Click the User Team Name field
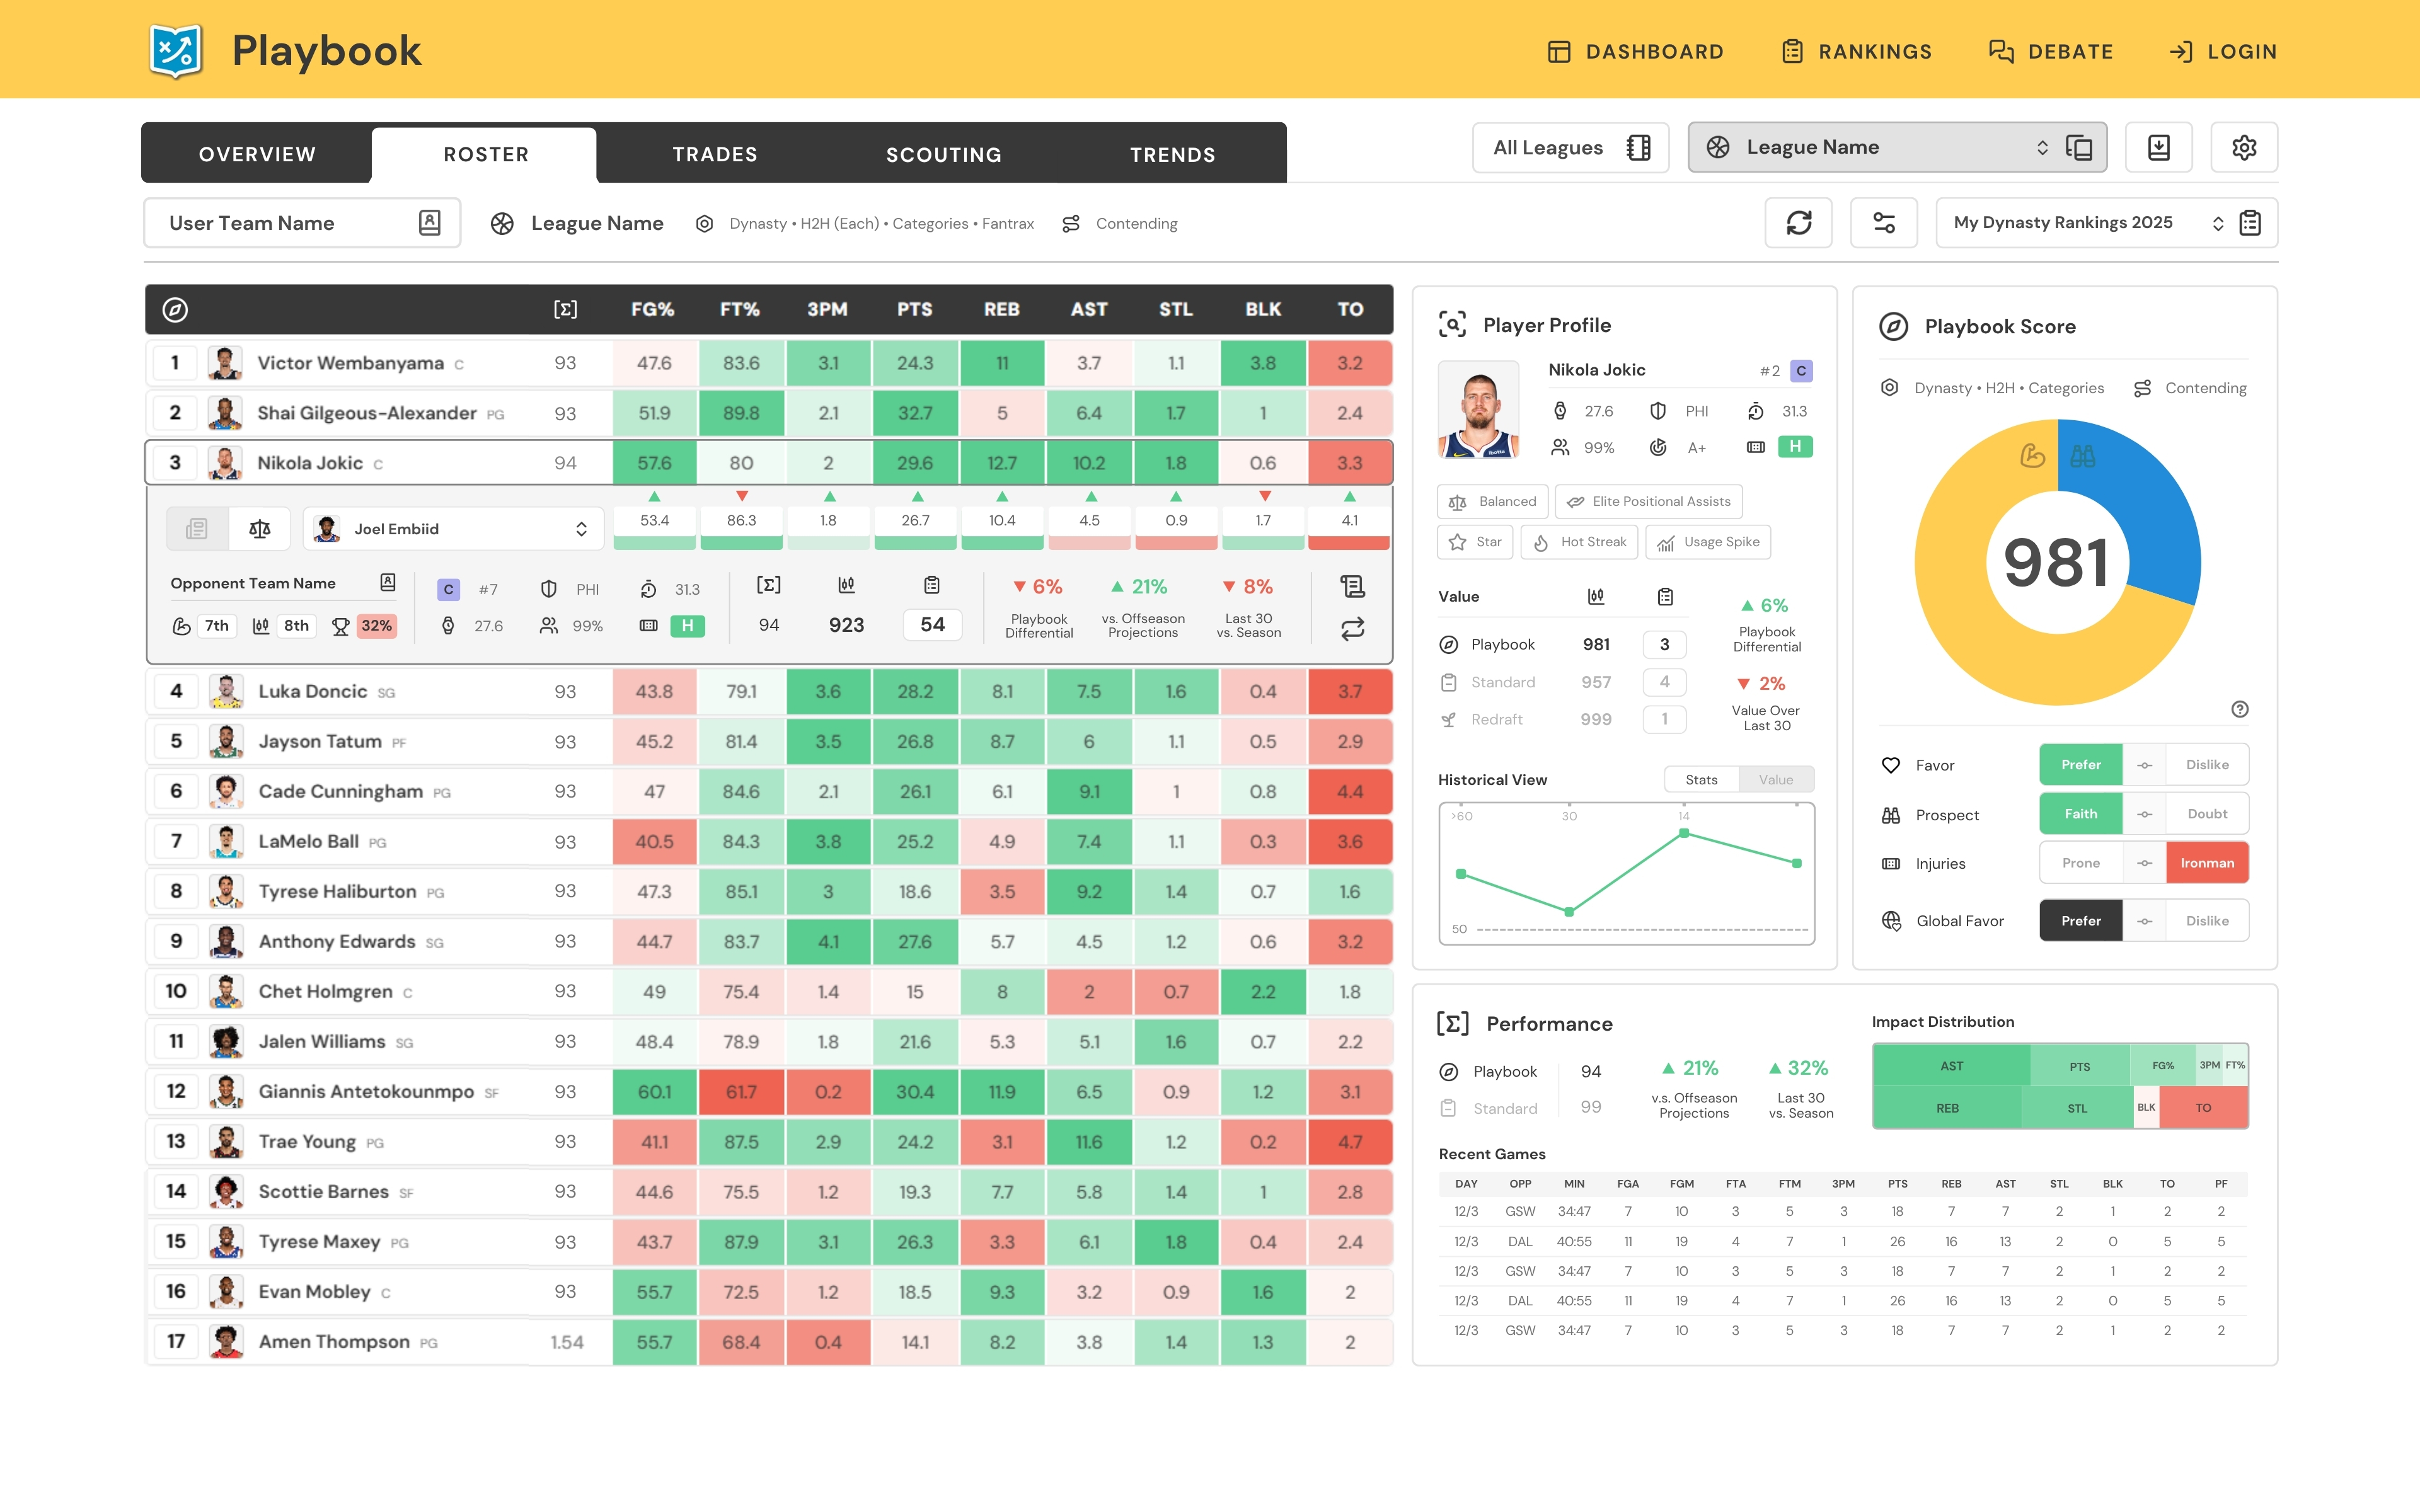Screen dimensions: 2420x1512 [x=302, y=223]
